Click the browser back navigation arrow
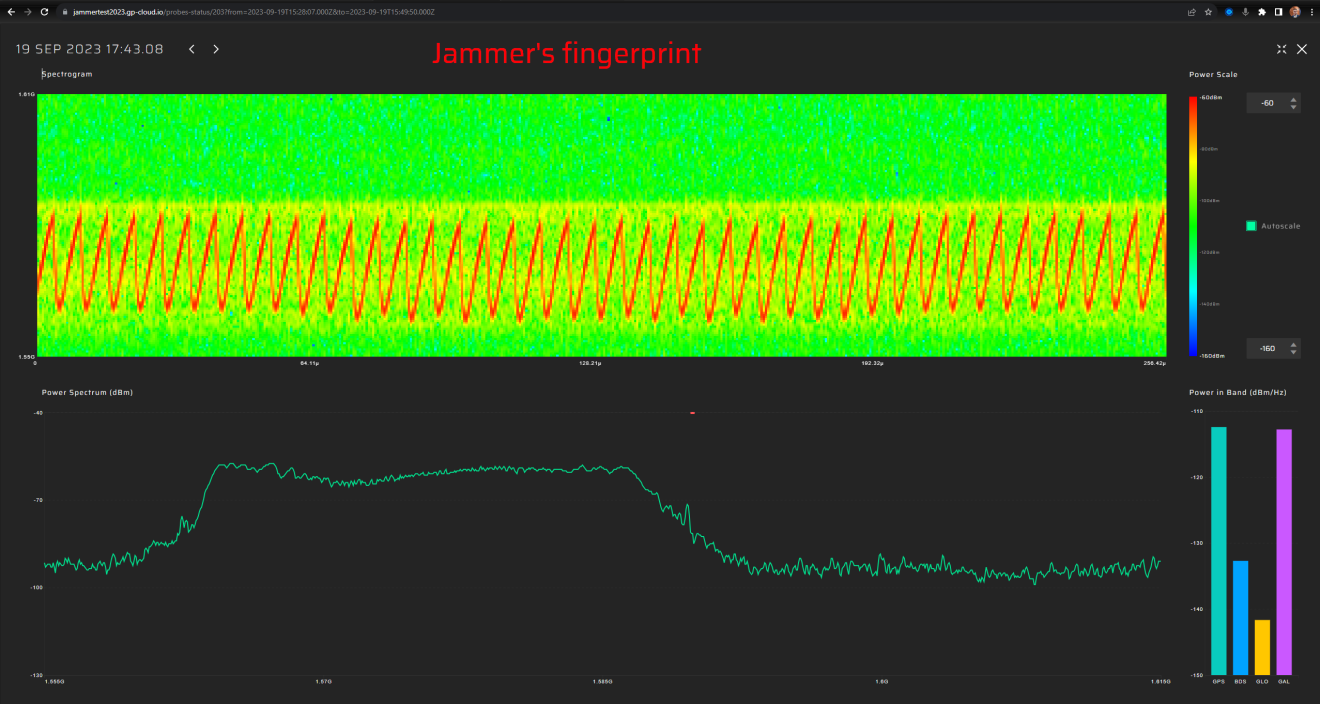This screenshot has width=1320, height=704. pos(13,11)
